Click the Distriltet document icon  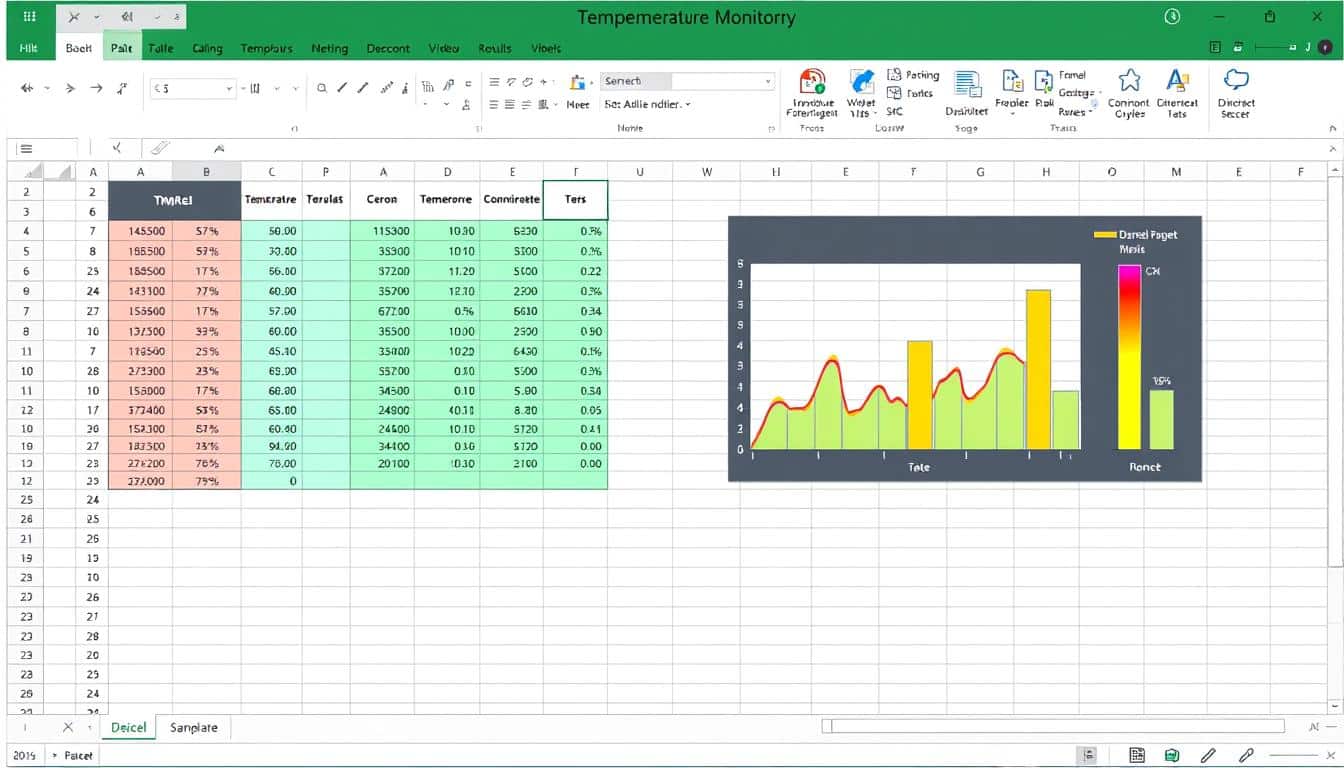pos(967,85)
